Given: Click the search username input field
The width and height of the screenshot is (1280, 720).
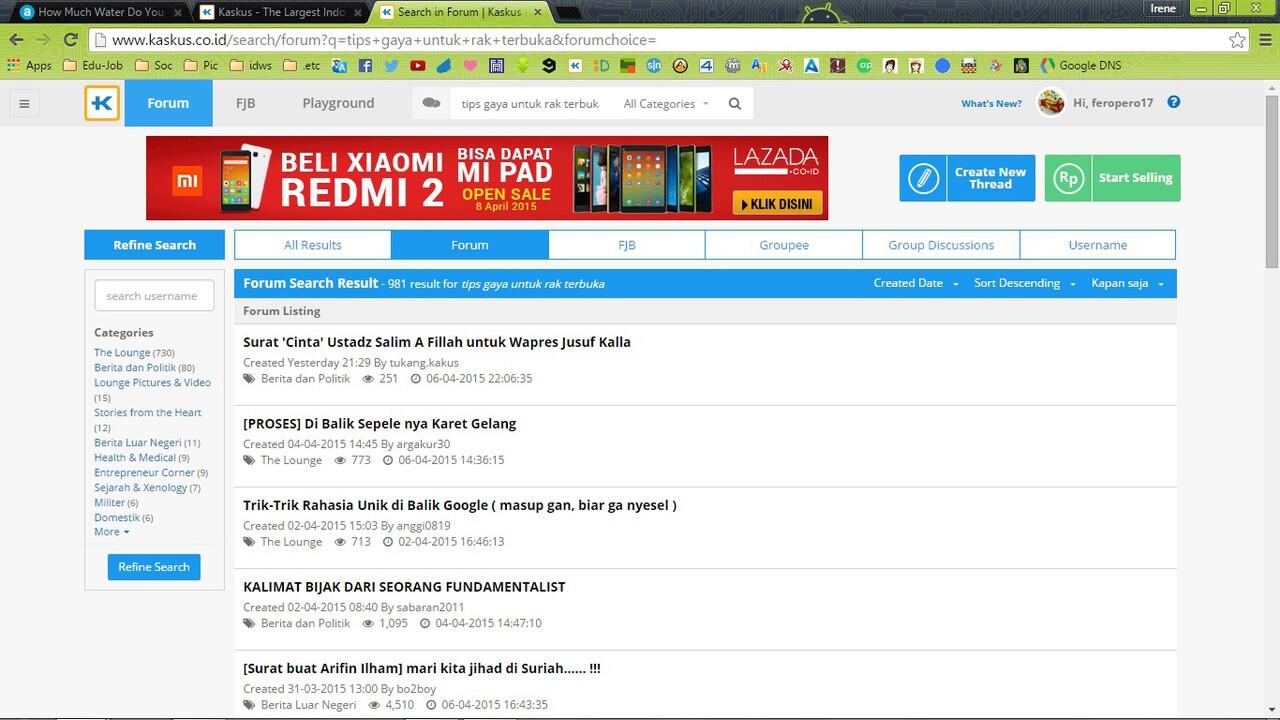Looking at the screenshot, I should 154,296.
